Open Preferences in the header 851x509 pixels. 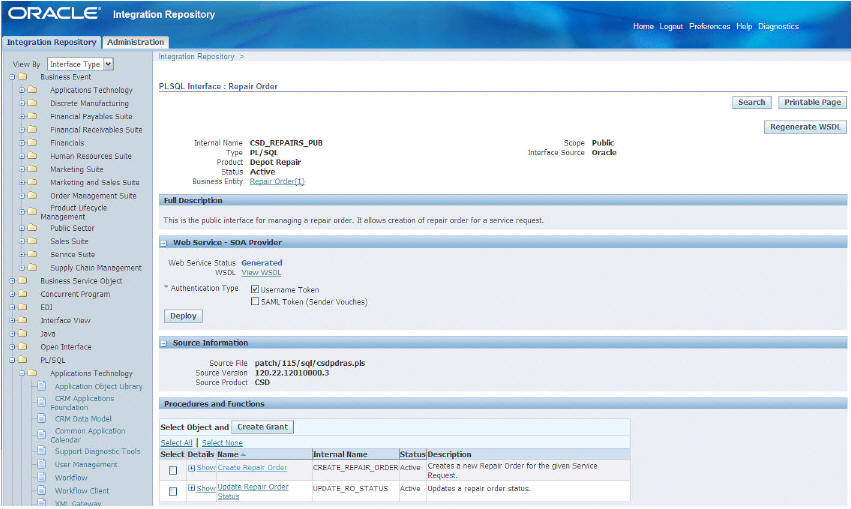tap(709, 26)
